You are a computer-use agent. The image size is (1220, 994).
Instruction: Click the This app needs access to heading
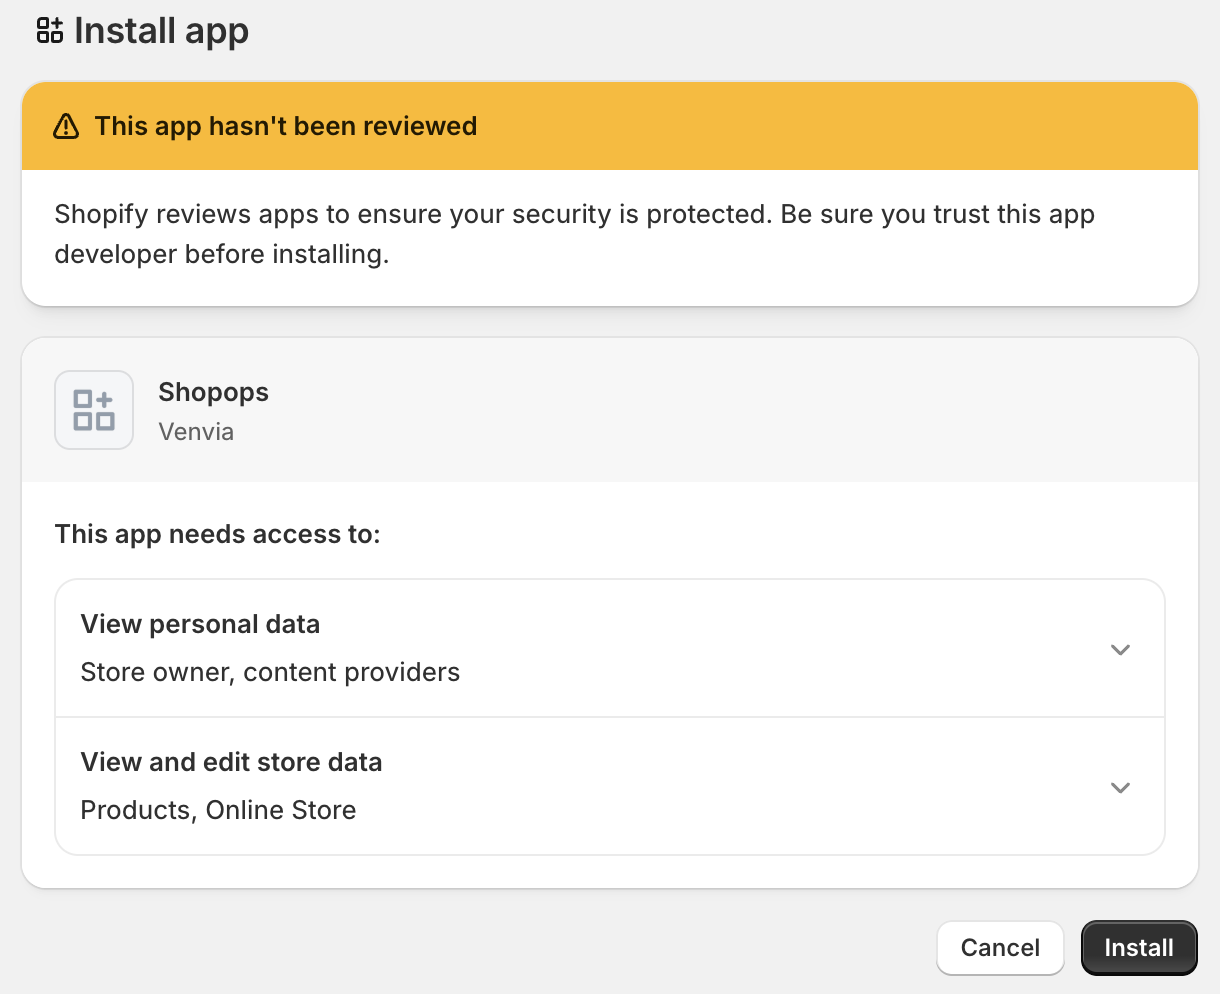tap(217, 534)
